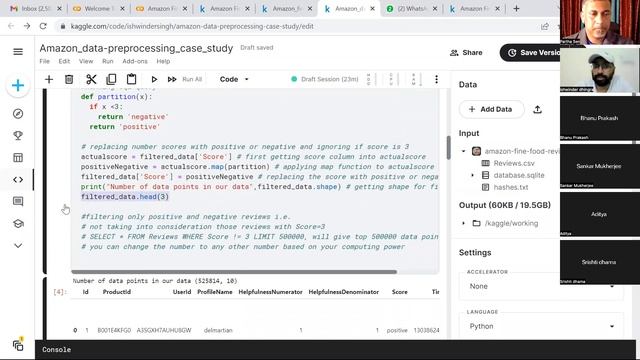The image size is (640, 360).
Task: Open a new browser tab
Action: tap(516, 8)
